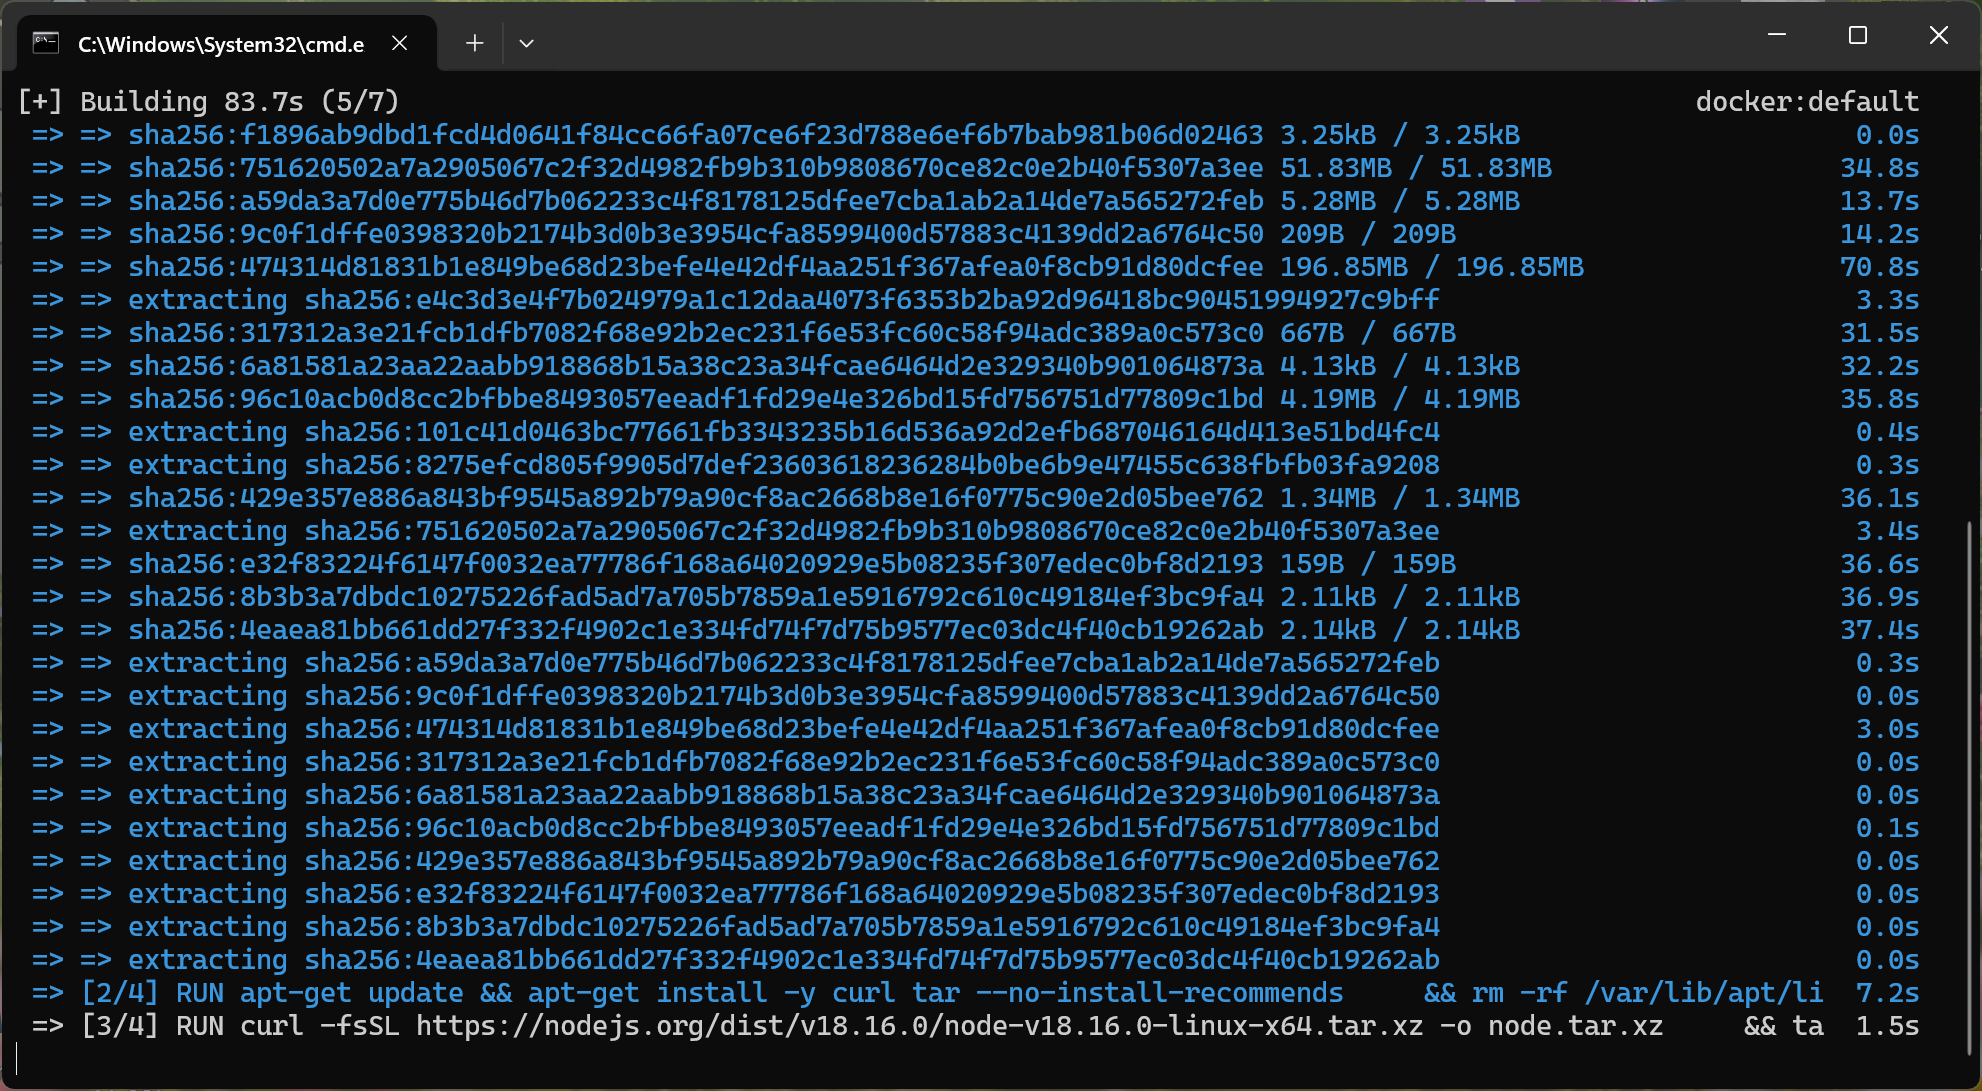Image resolution: width=1982 pixels, height=1091 pixels.
Task: Maximize the terminal window
Action: (x=1858, y=35)
